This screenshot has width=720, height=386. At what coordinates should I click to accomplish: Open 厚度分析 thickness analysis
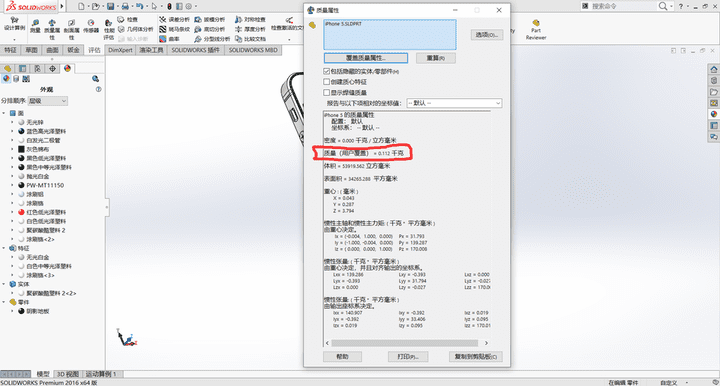pos(250,29)
